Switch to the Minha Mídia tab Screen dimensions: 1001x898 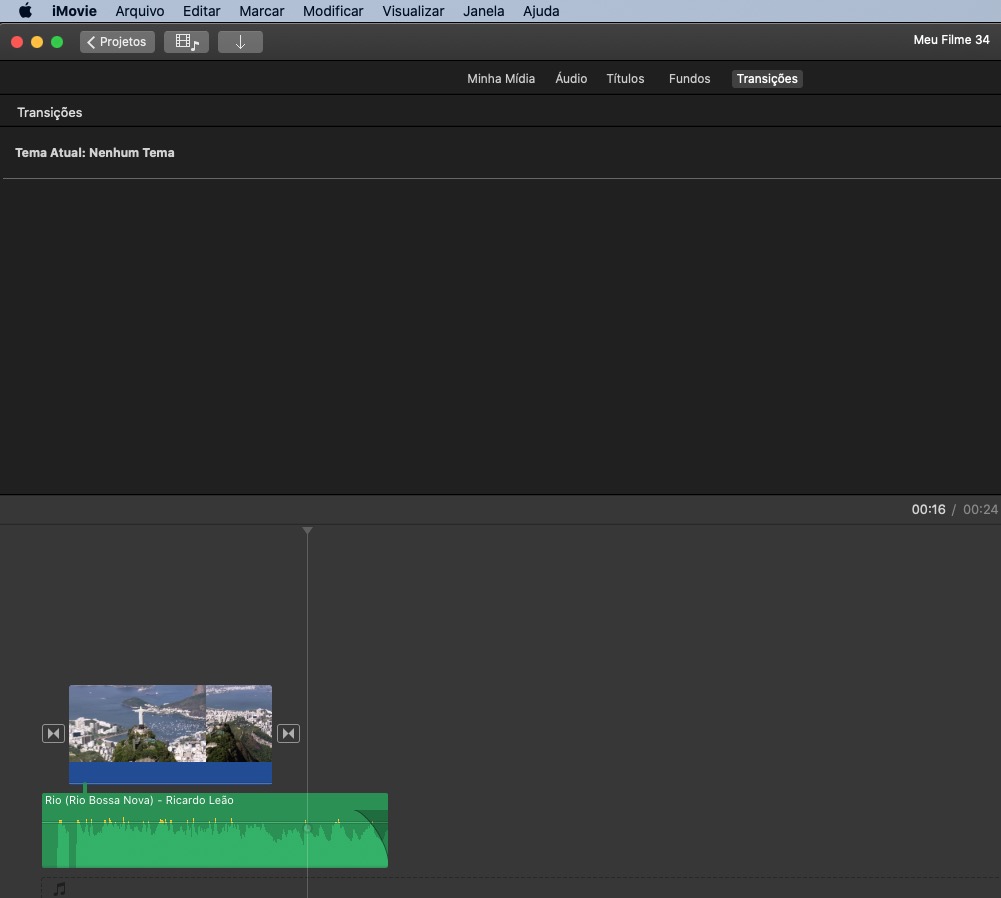click(x=500, y=79)
